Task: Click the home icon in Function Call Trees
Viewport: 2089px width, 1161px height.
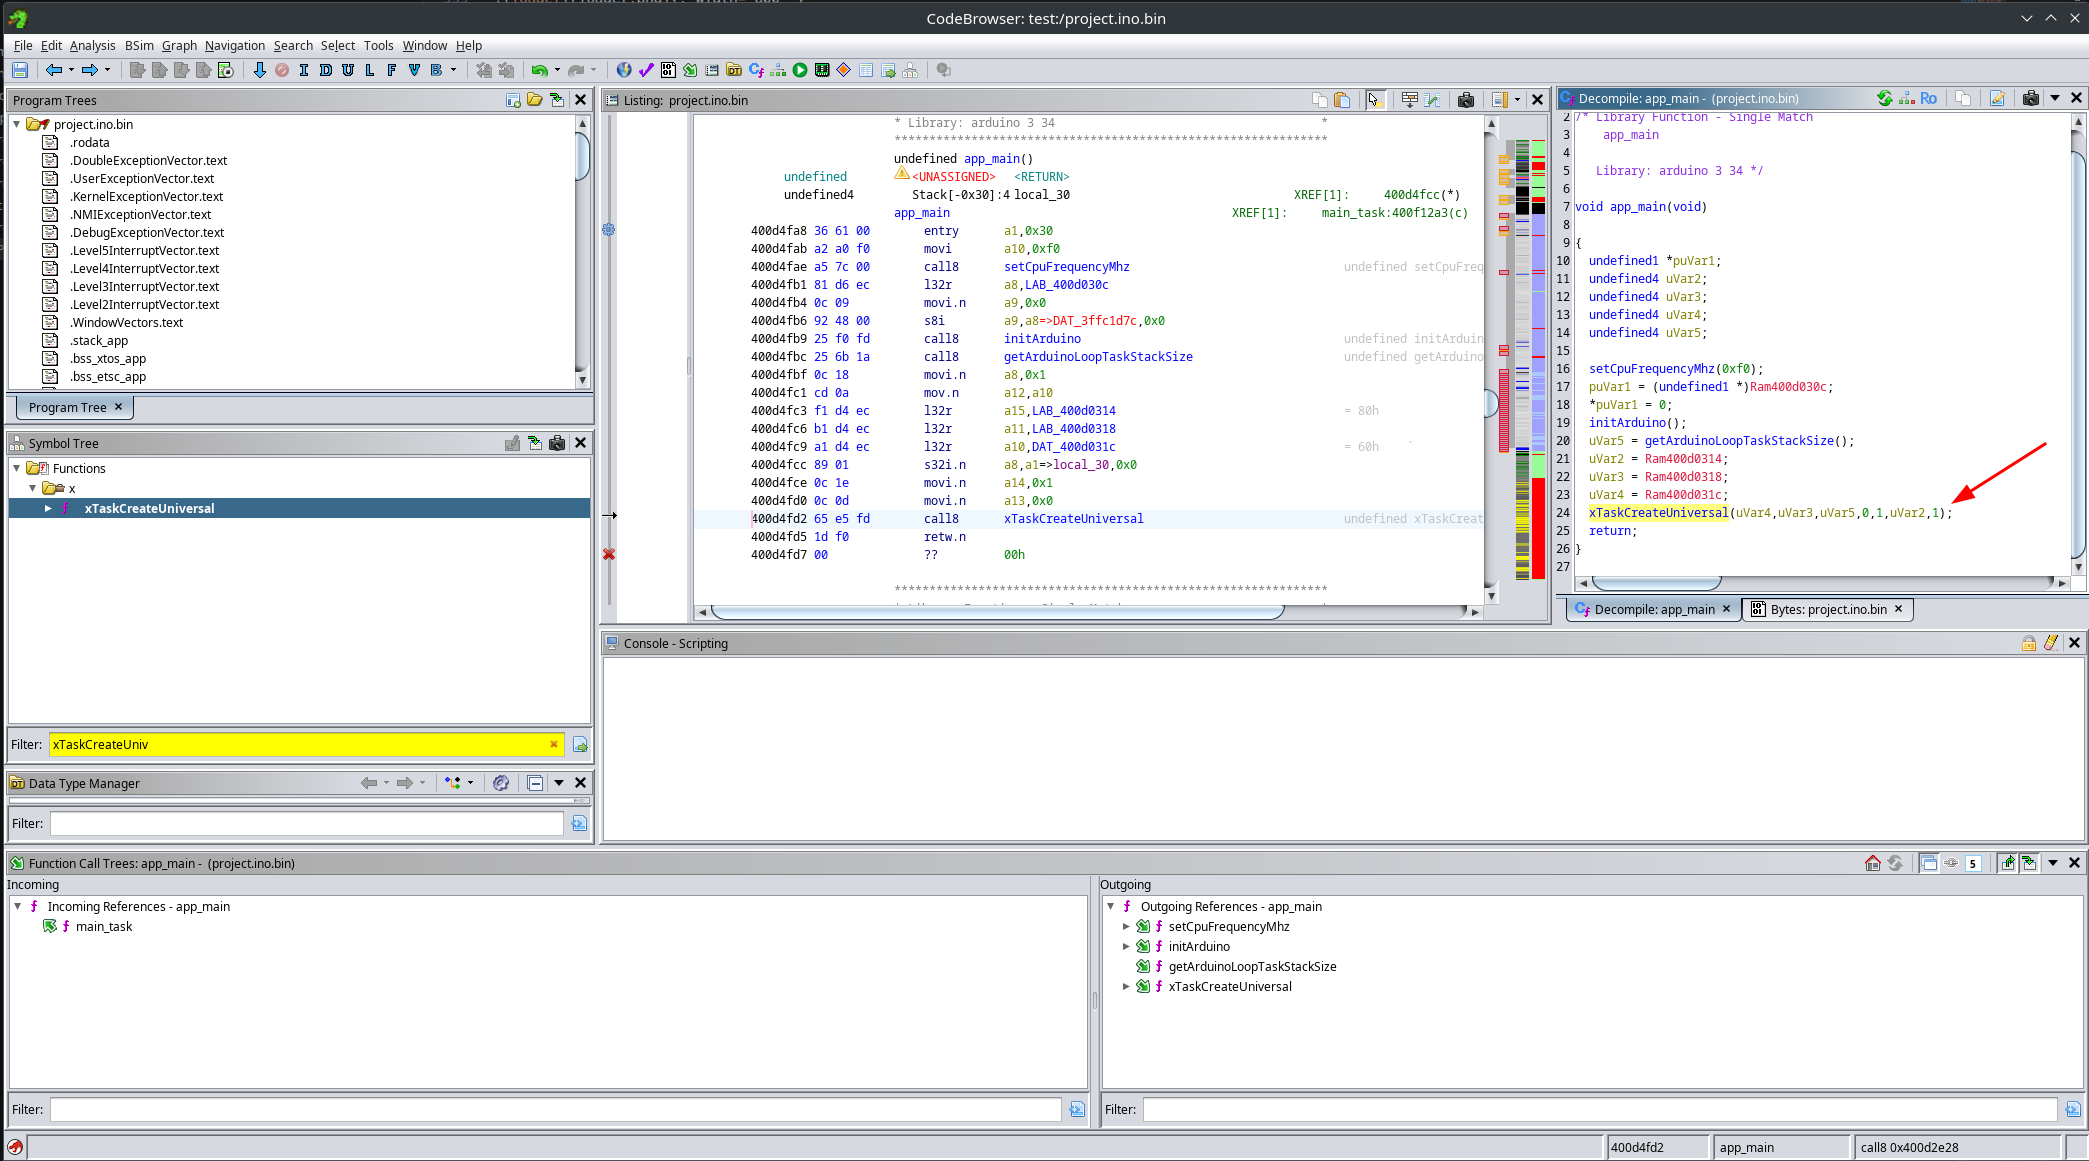Action: (x=1873, y=863)
